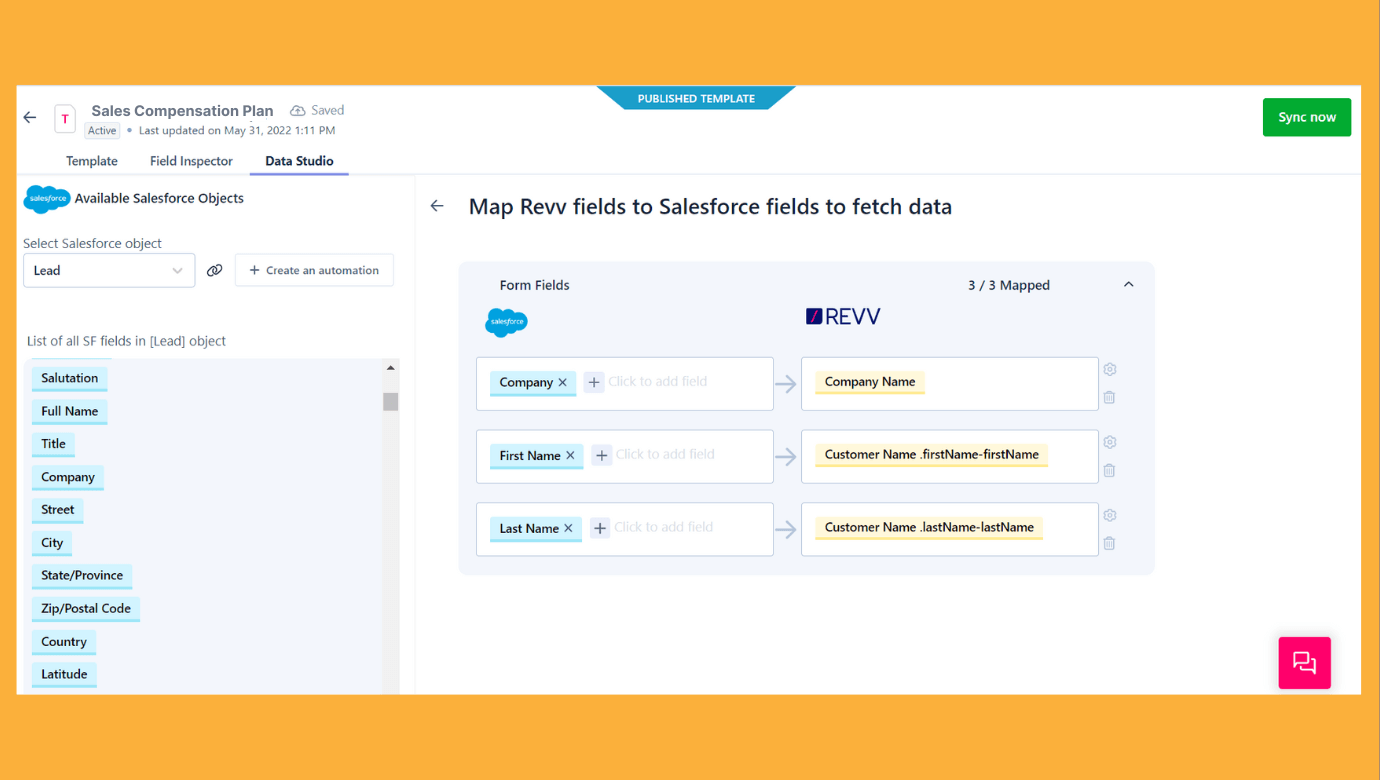Delete the lastName mapping row
The image size is (1380, 780).
pos(1110,543)
